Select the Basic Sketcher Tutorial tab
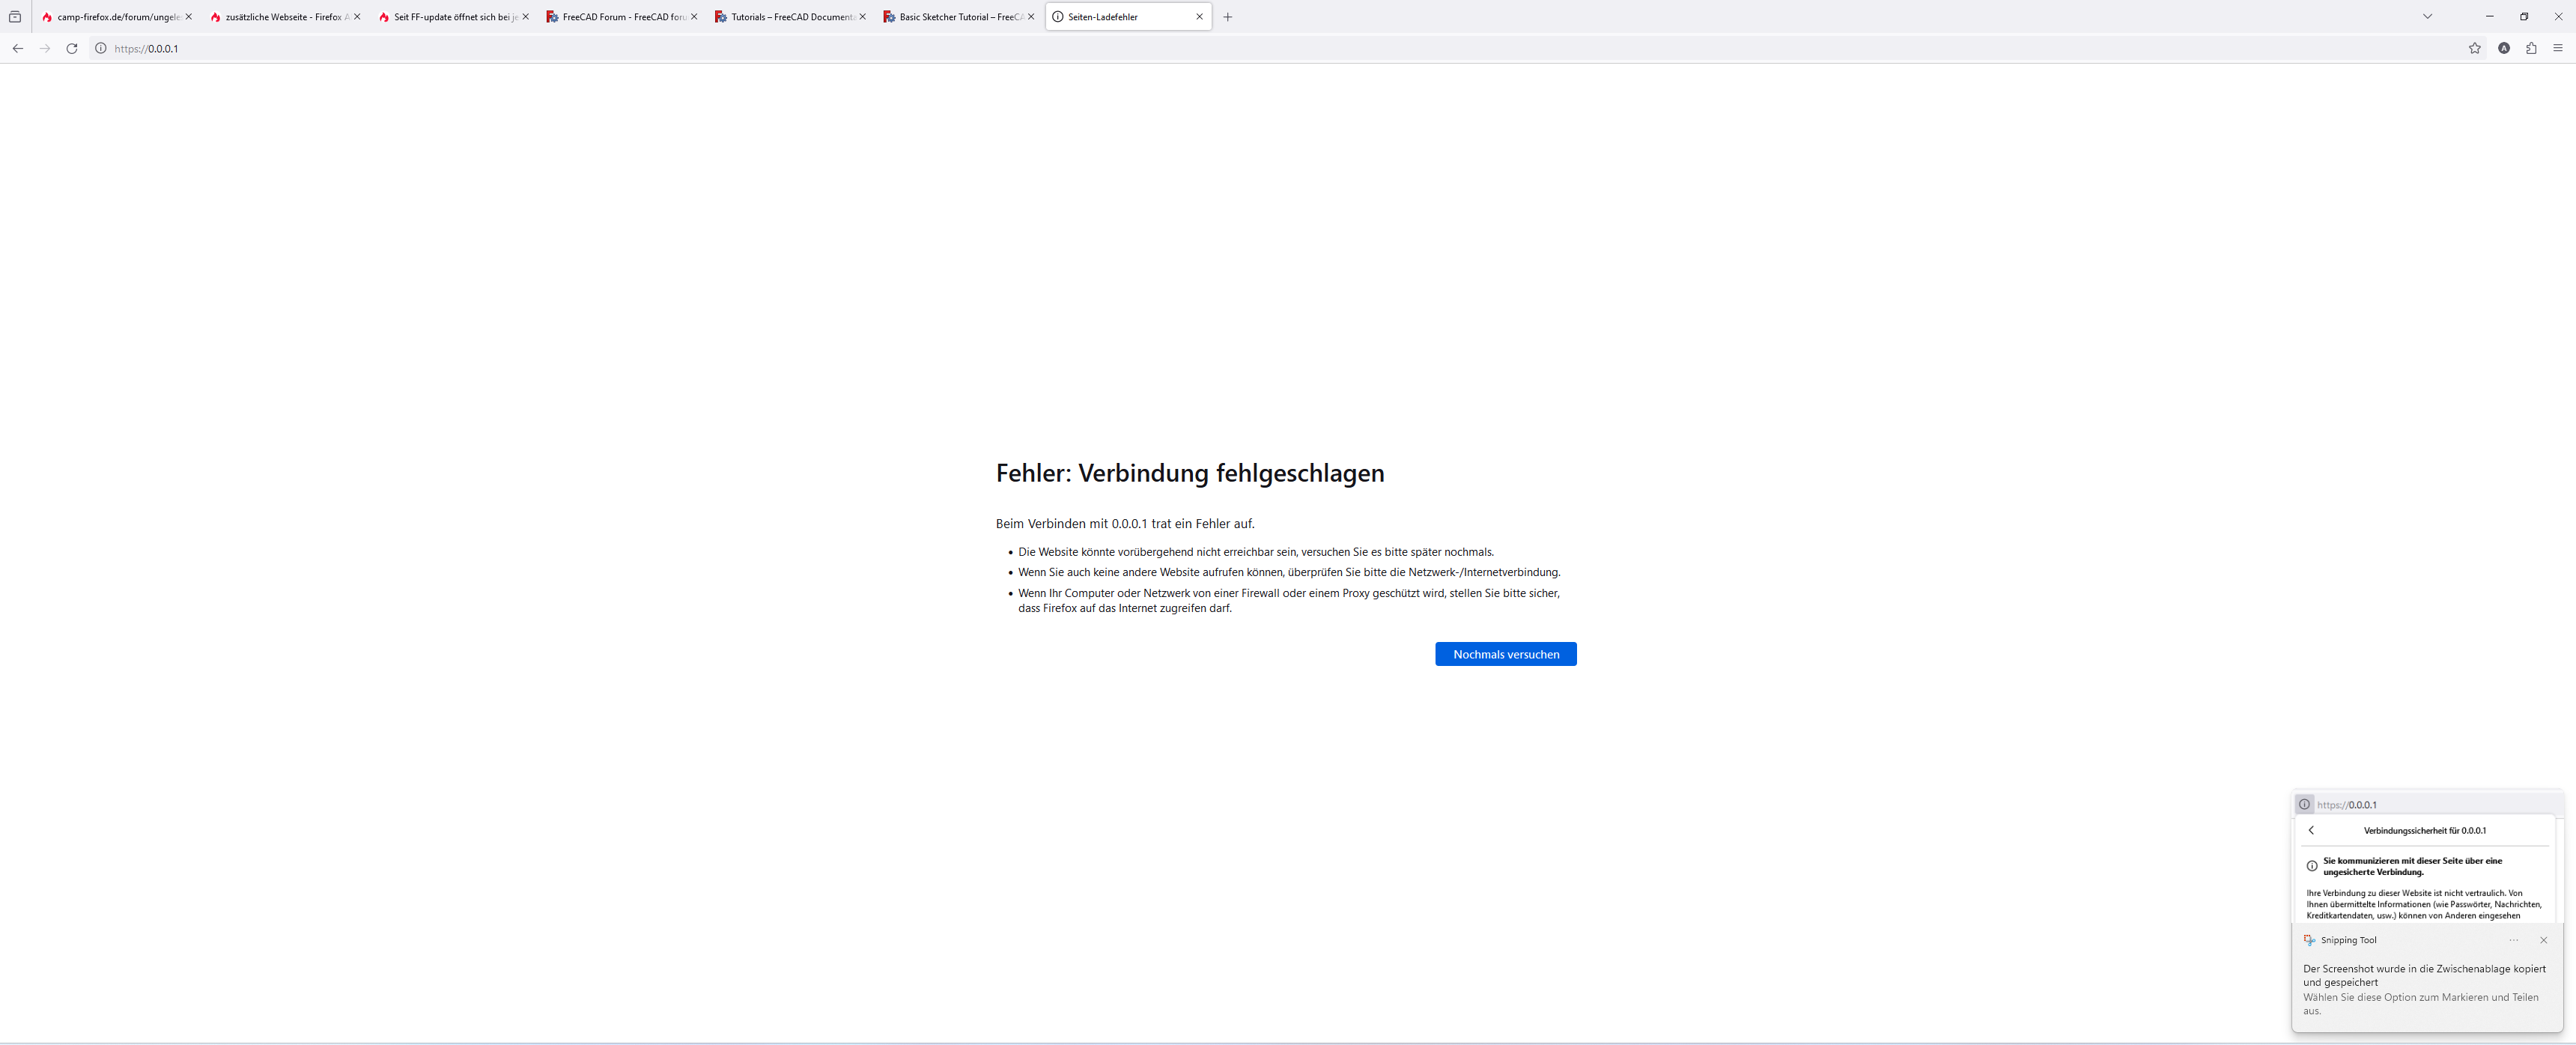 [952, 17]
